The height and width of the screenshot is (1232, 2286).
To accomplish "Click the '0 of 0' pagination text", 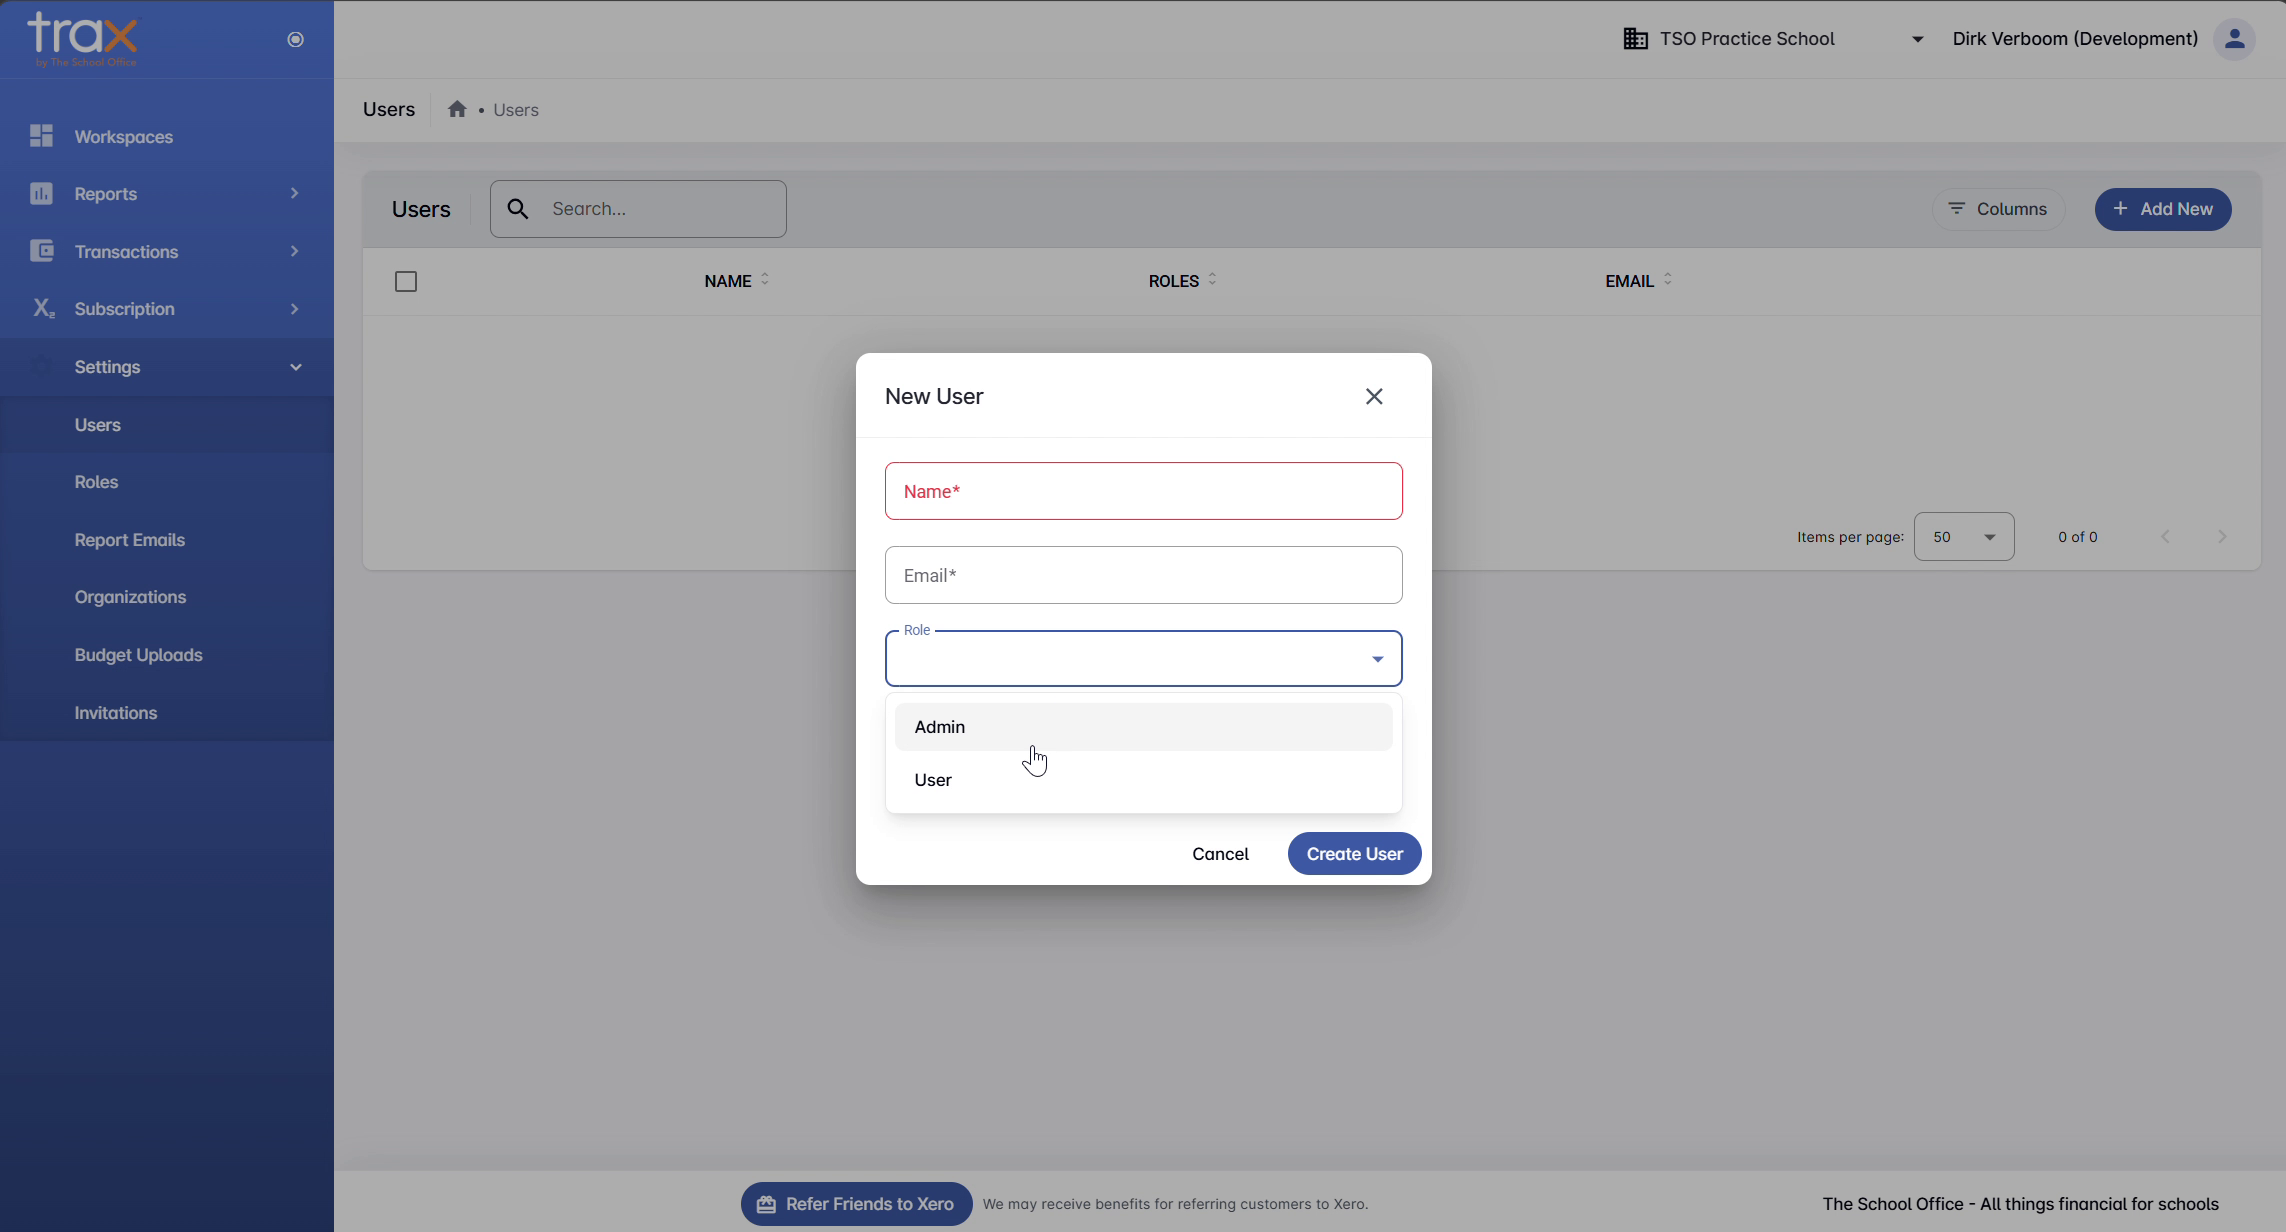I will [x=2078, y=537].
